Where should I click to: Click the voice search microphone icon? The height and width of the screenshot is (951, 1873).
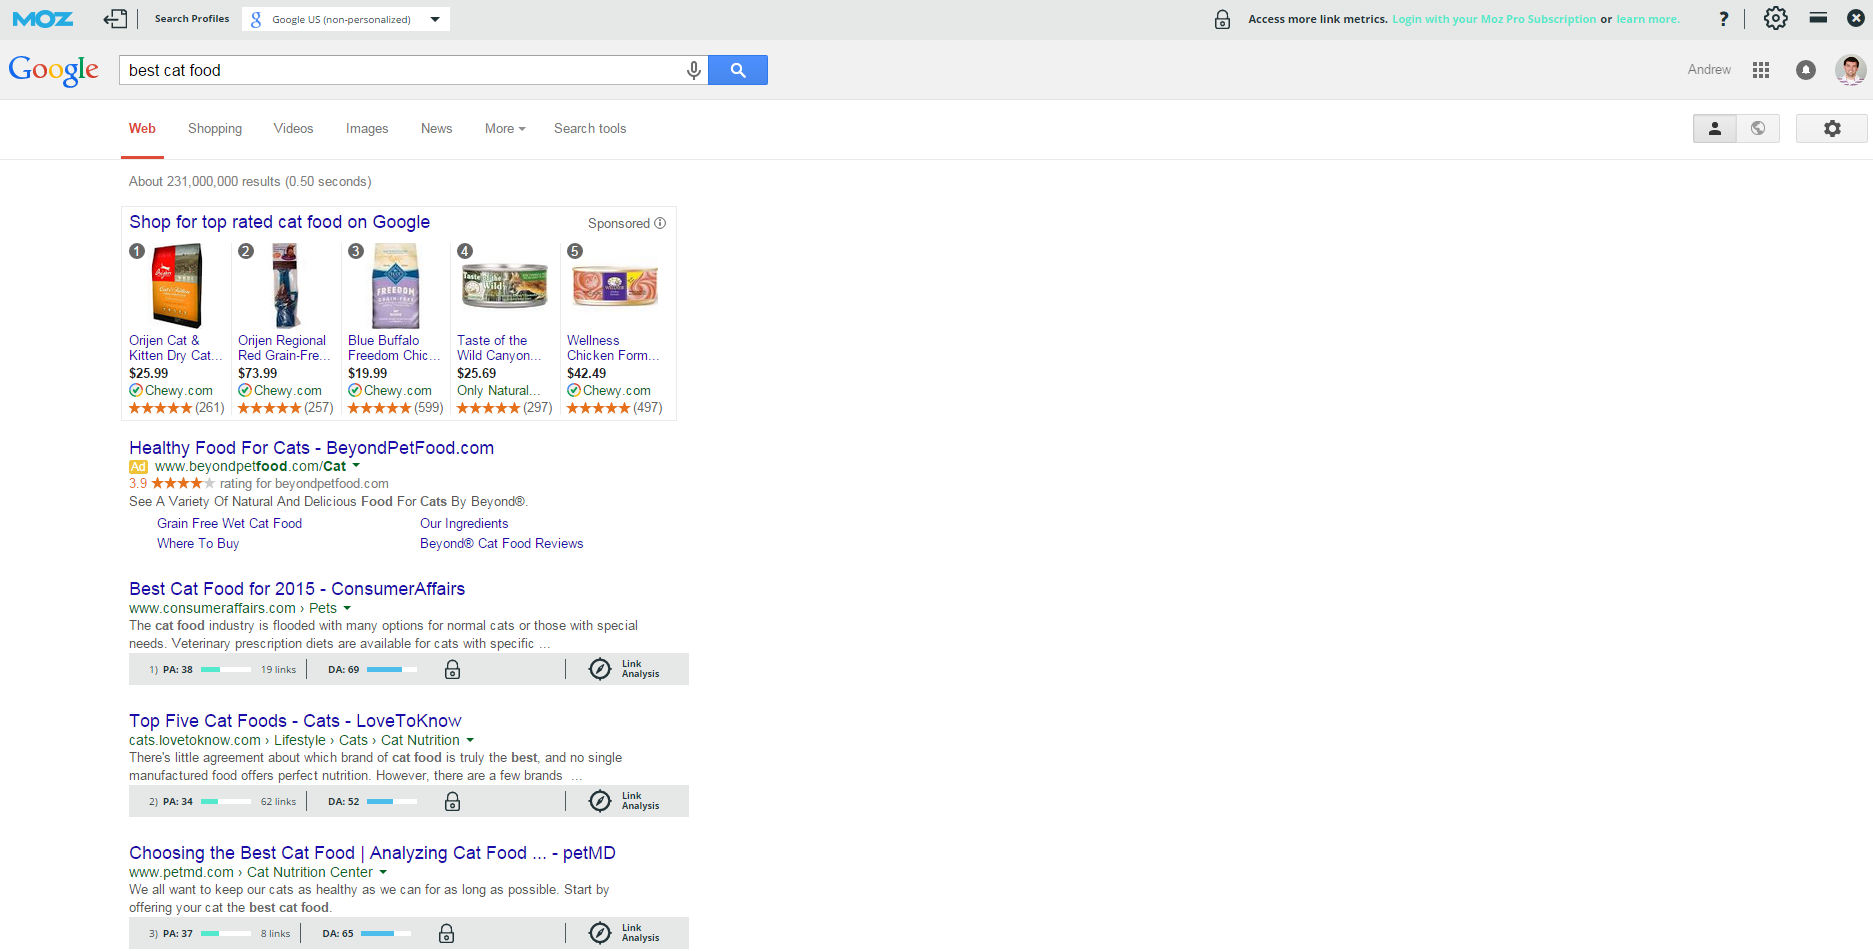click(x=693, y=70)
